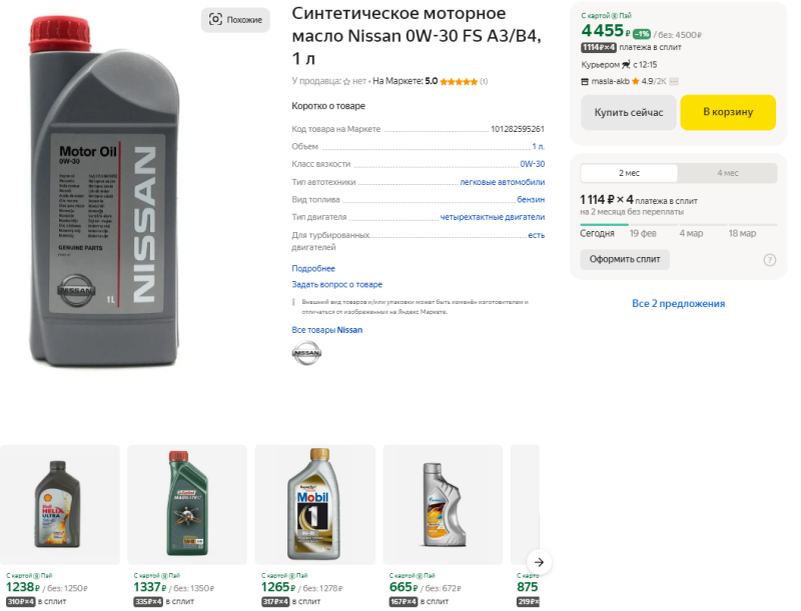Open the Gazpromneft oil product card

tap(443, 505)
